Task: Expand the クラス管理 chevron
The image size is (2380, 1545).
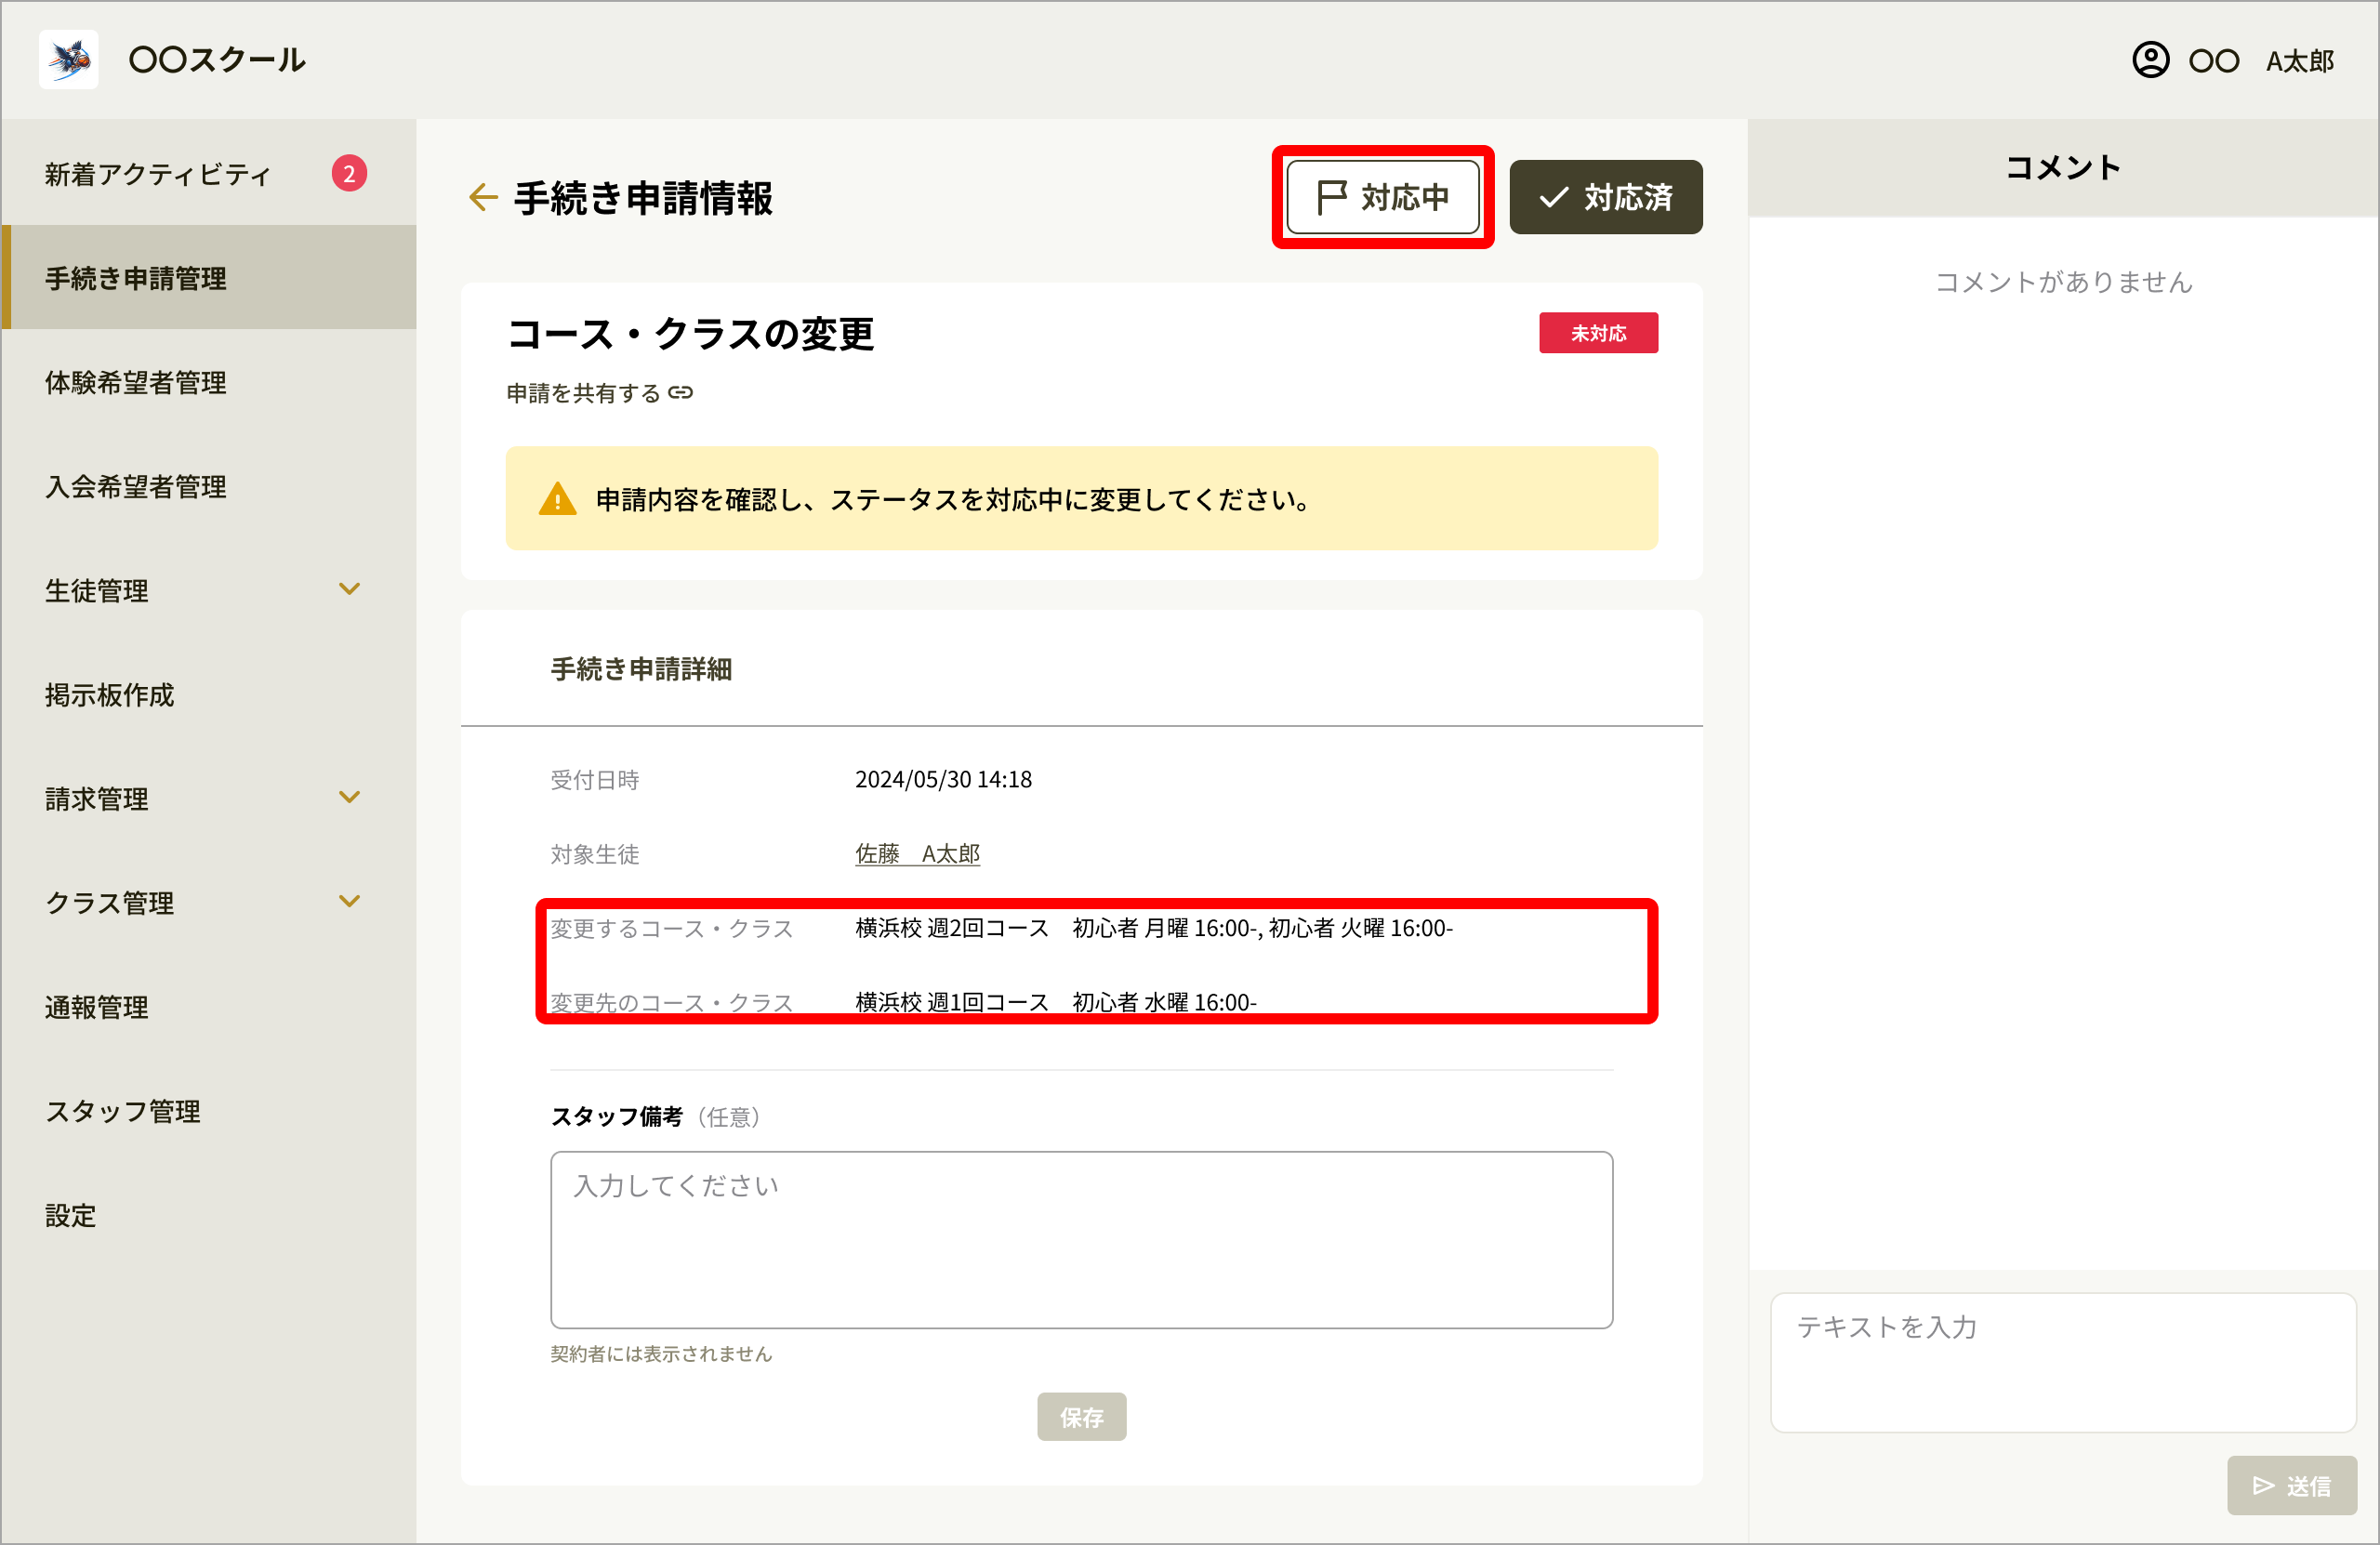Action: (x=349, y=901)
